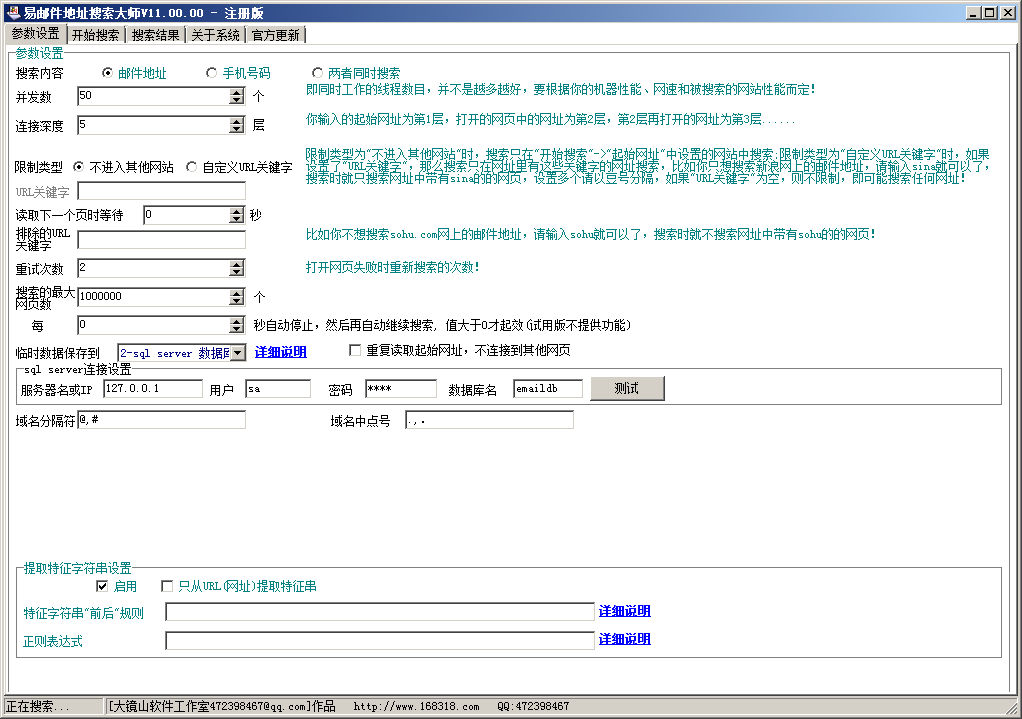Image resolution: width=1022 pixels, height=719 pixels.
Task: Click the 排除的URL关键字 text field
Action: pos(161,240)
